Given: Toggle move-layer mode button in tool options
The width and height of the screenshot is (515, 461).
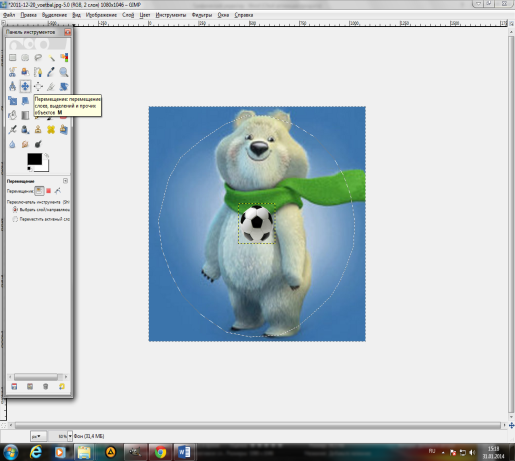Looking at the screenshot, I should tap(39, 191).
